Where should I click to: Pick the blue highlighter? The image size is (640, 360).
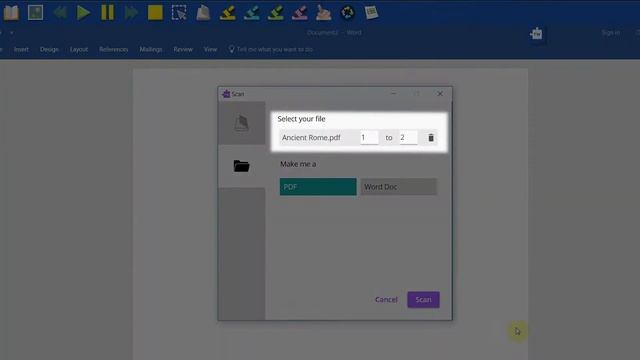pyautogui.click(x=251, y=13)
